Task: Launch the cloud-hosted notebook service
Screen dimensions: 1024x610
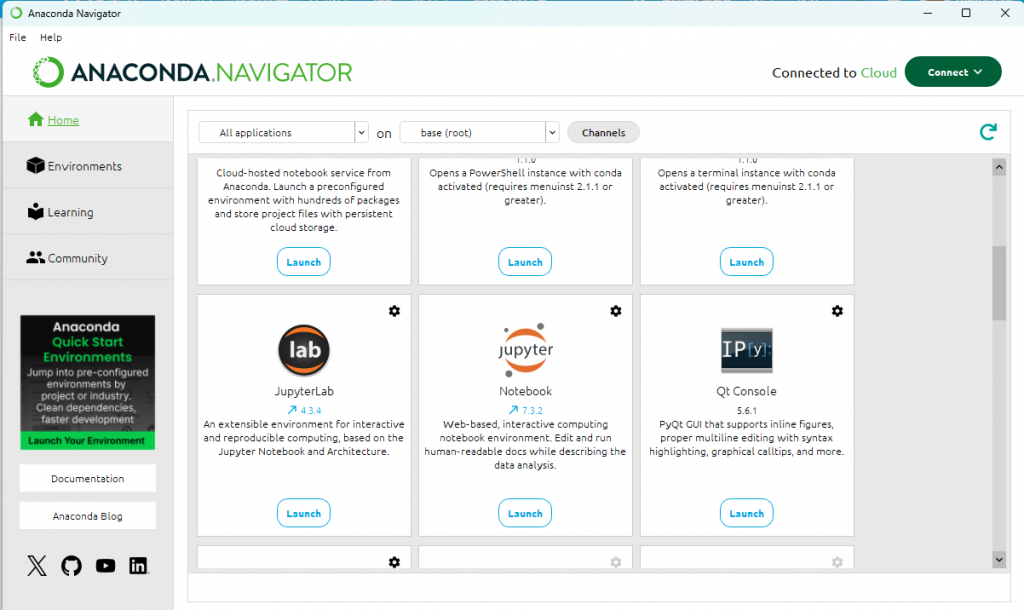Action: (x=304, y=262)
